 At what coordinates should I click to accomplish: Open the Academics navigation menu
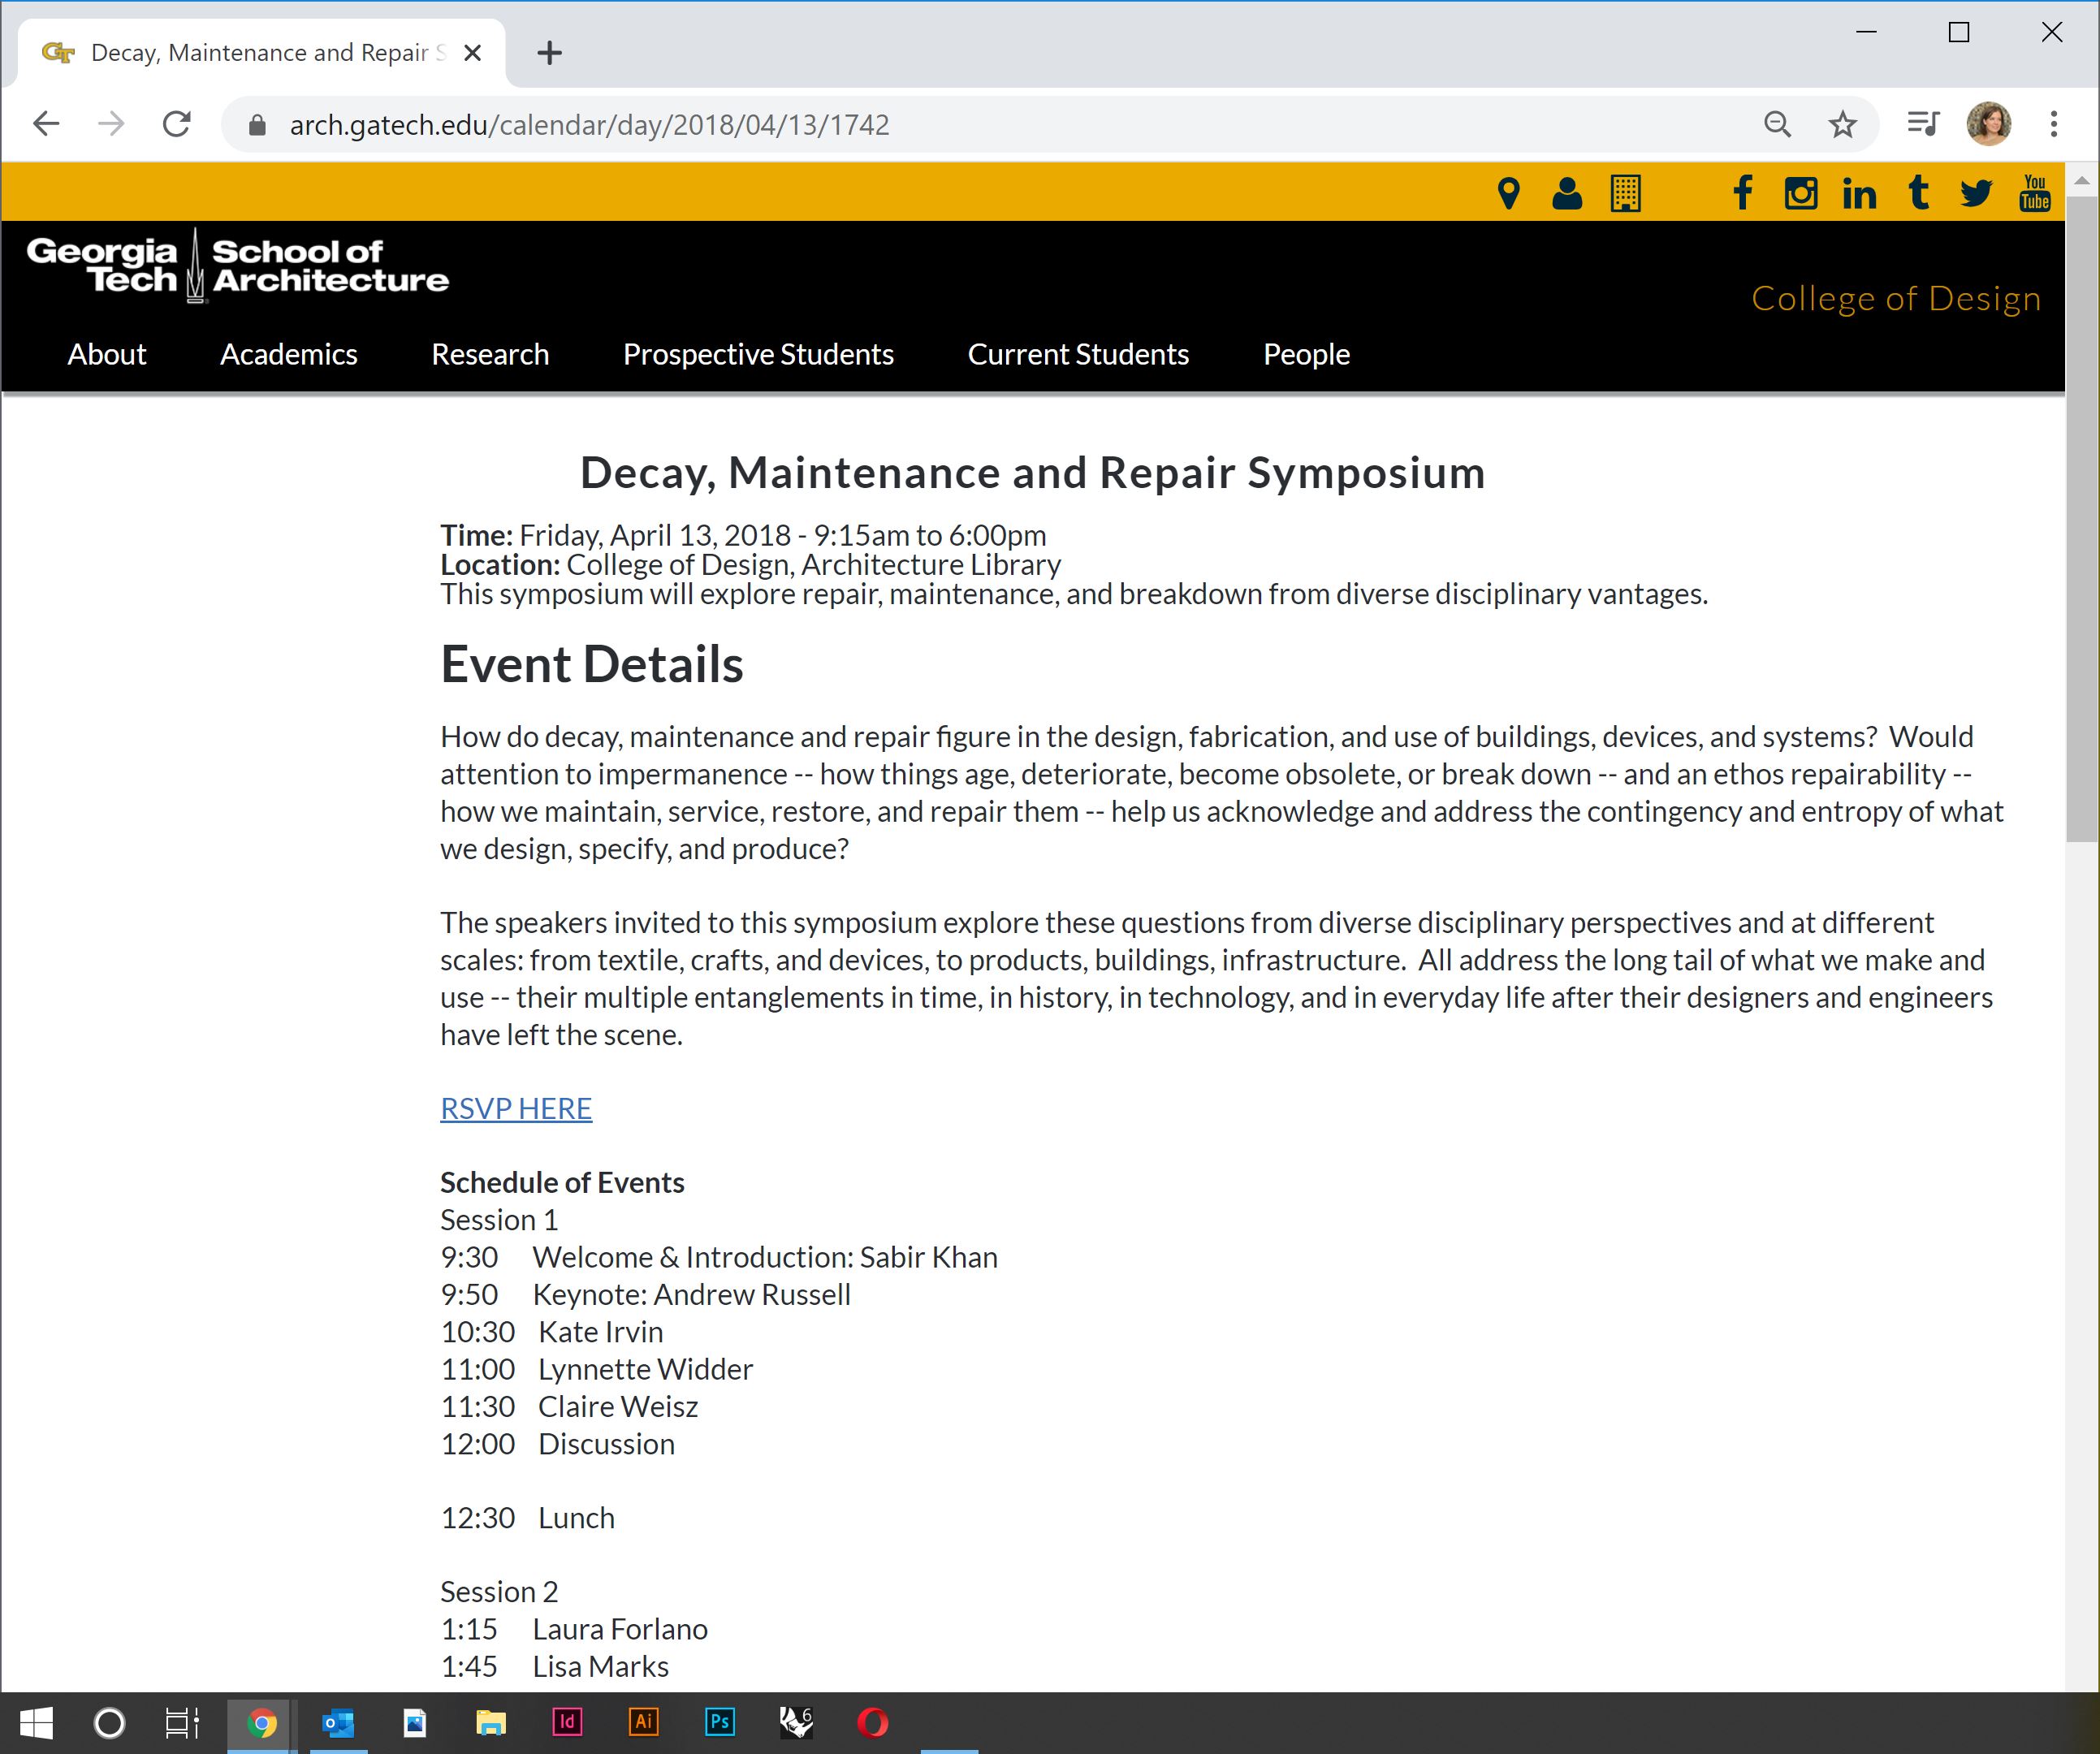point(288,354)
